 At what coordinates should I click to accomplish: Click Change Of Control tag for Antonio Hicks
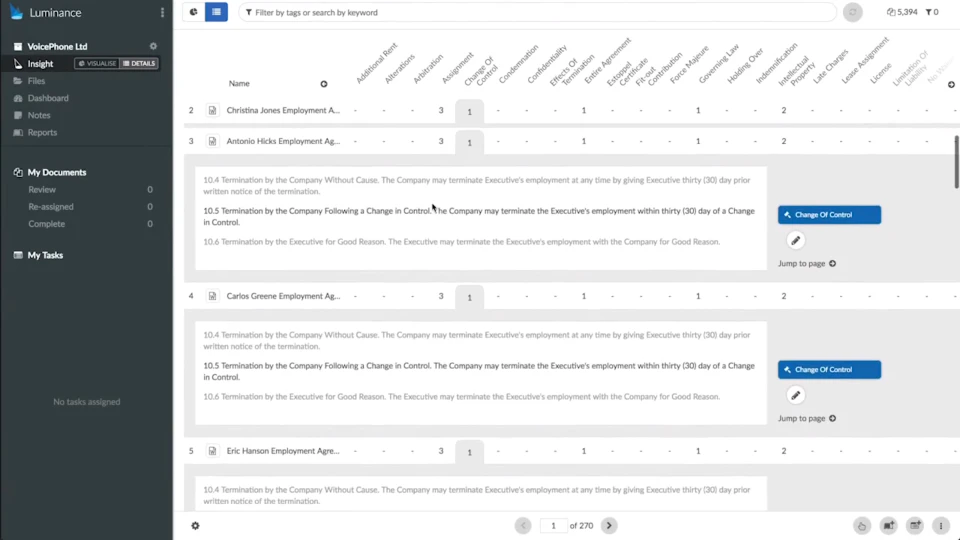pyautogui.click(x=829, y=215)
